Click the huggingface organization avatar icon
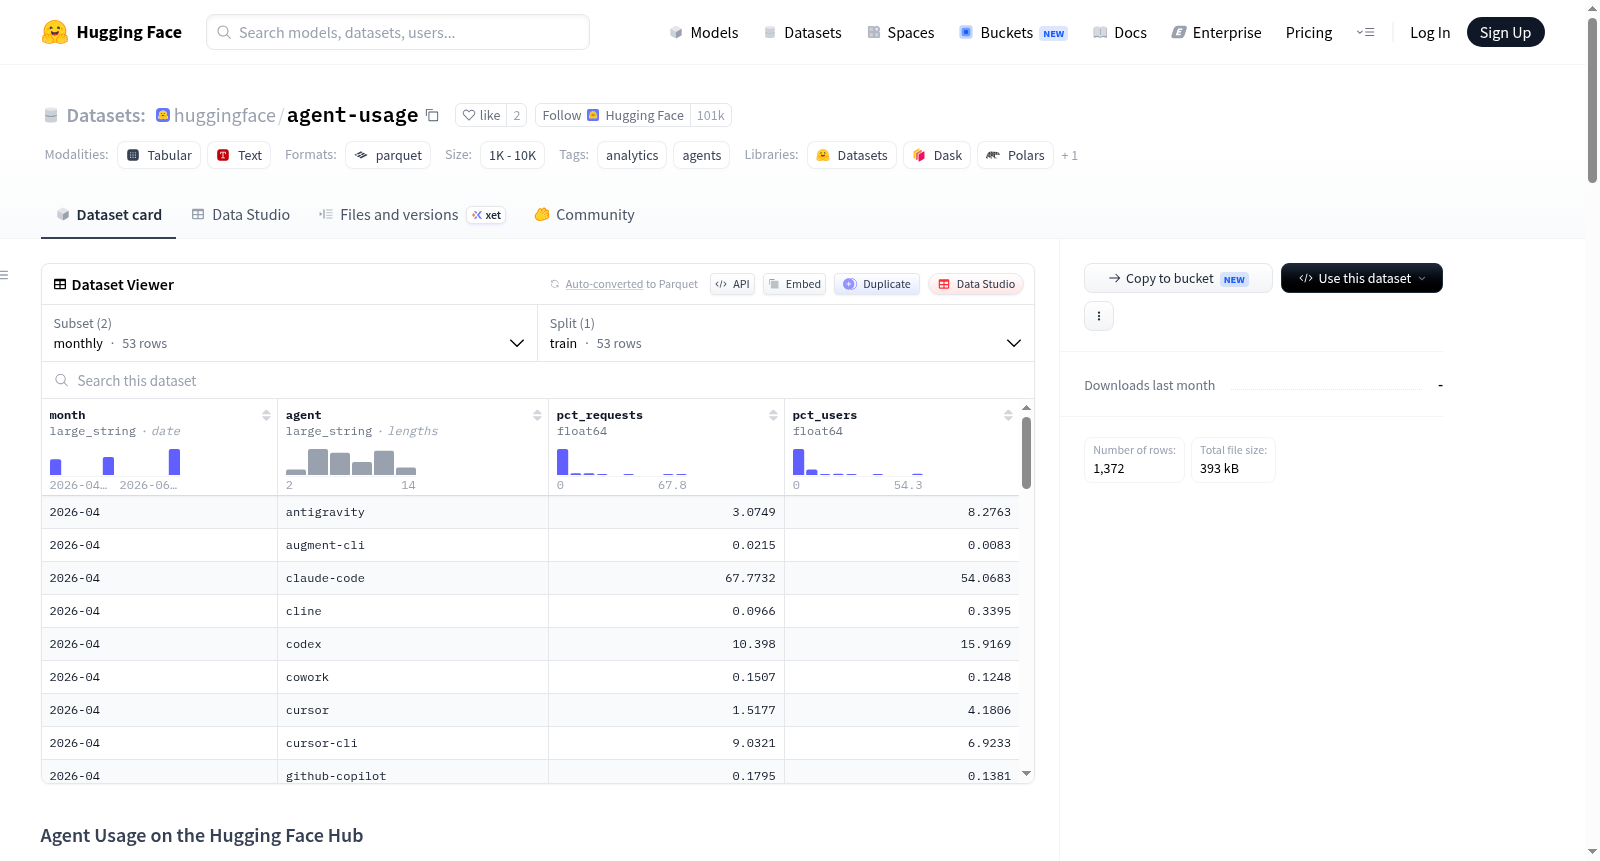The height and width of the screenshot is (861, 1600). pyautogui.click(x=163, y=115)
